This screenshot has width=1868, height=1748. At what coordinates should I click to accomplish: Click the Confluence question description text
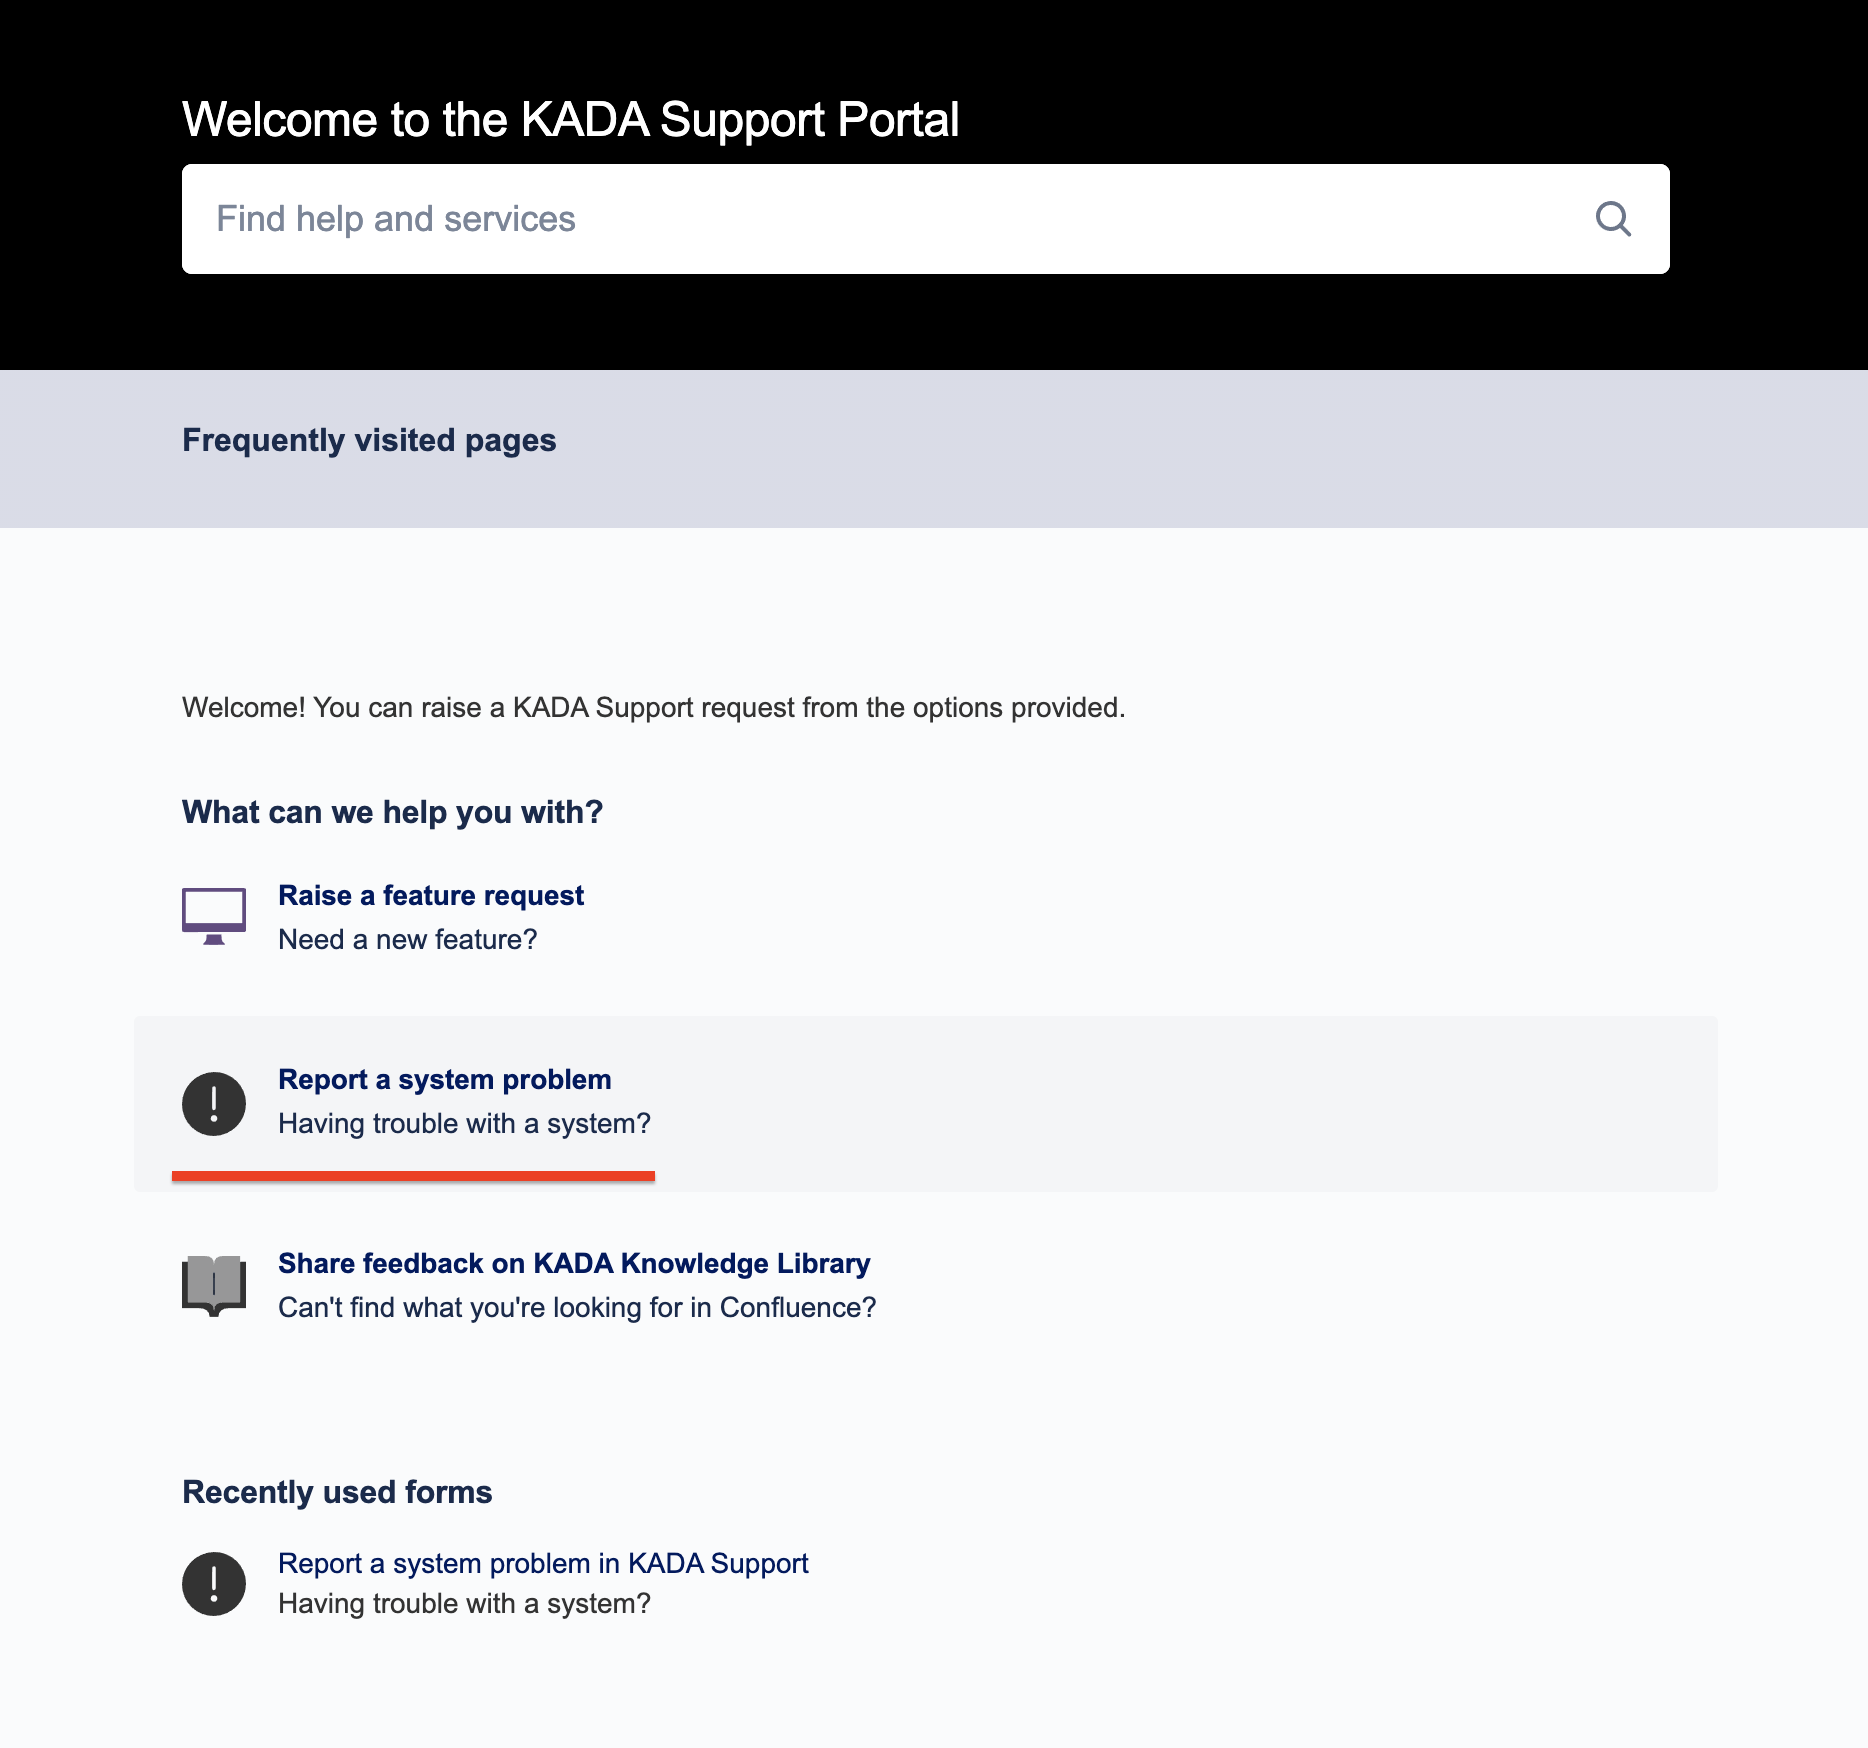coord(577,1307)
